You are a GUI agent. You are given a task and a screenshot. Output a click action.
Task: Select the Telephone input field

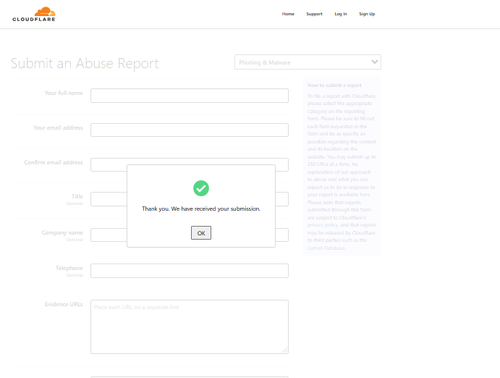[x=189, y=271]
